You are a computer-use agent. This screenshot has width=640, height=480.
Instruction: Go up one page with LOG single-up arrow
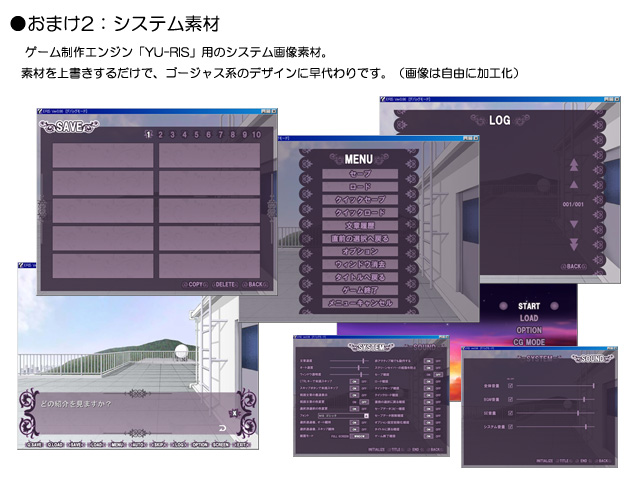click(574, 184)
